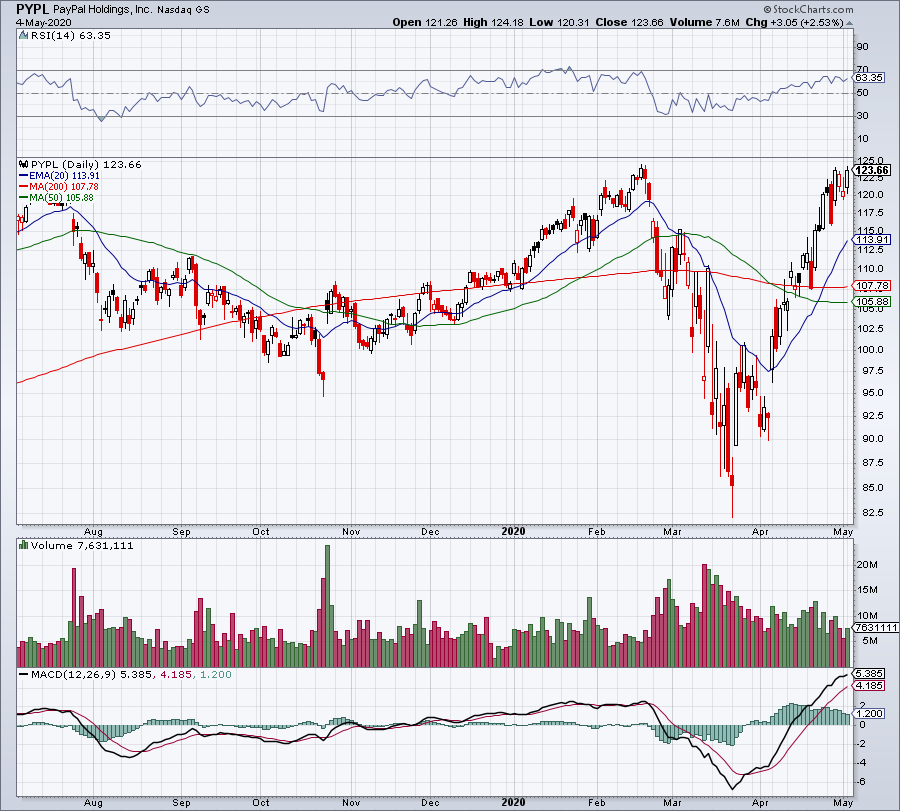Select the EMA(20) 113.91 legend entry
This screenshot has width=900, height=811.
click(x=64, y=176)
